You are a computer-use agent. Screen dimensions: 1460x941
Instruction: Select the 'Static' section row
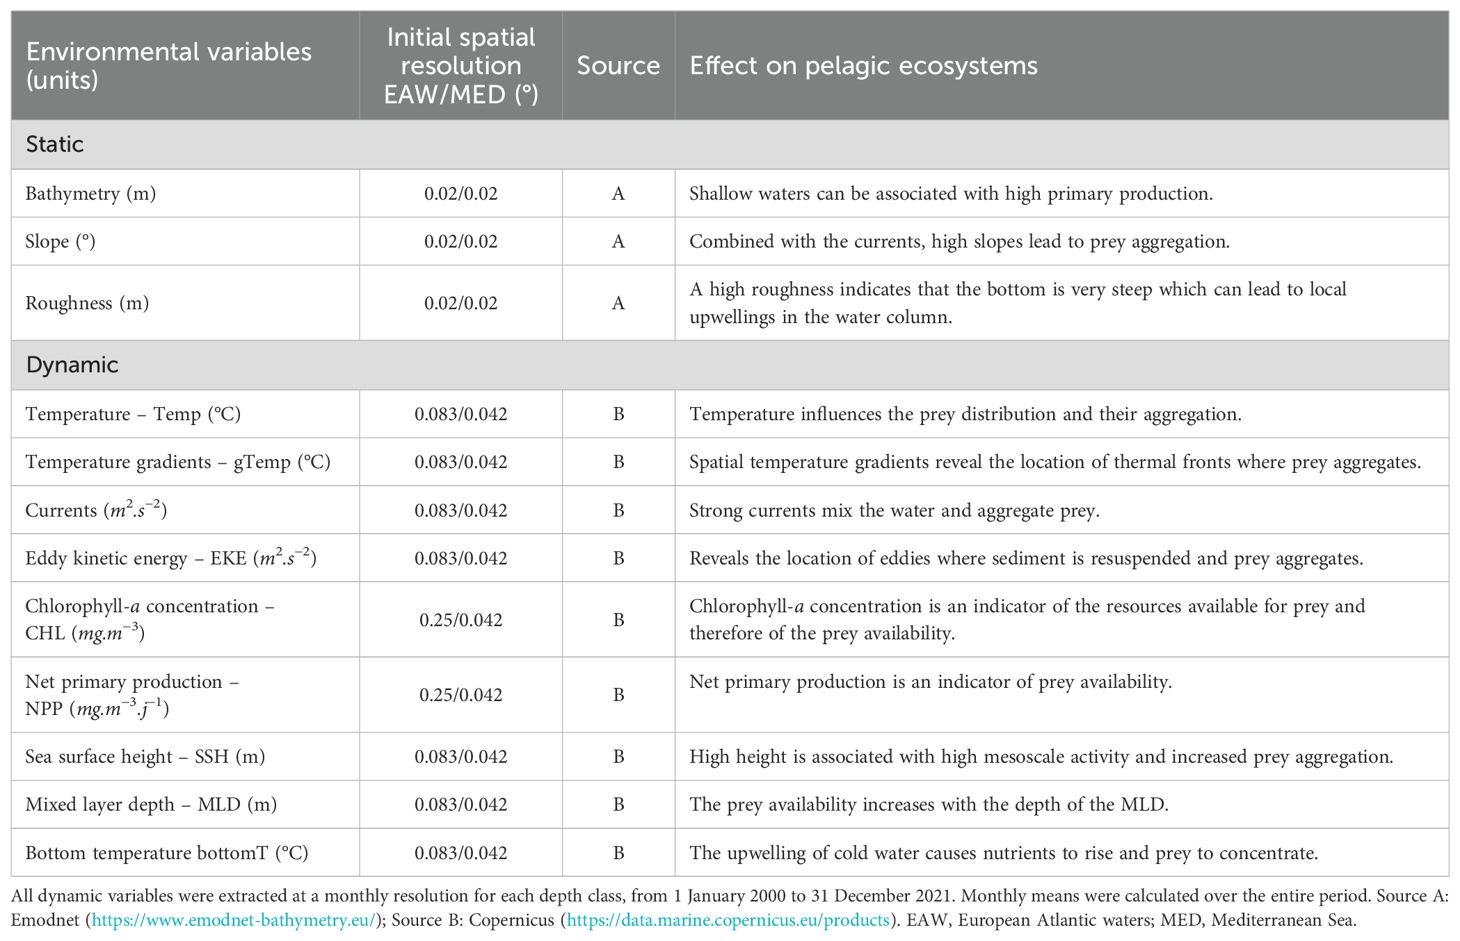point(730,144)
